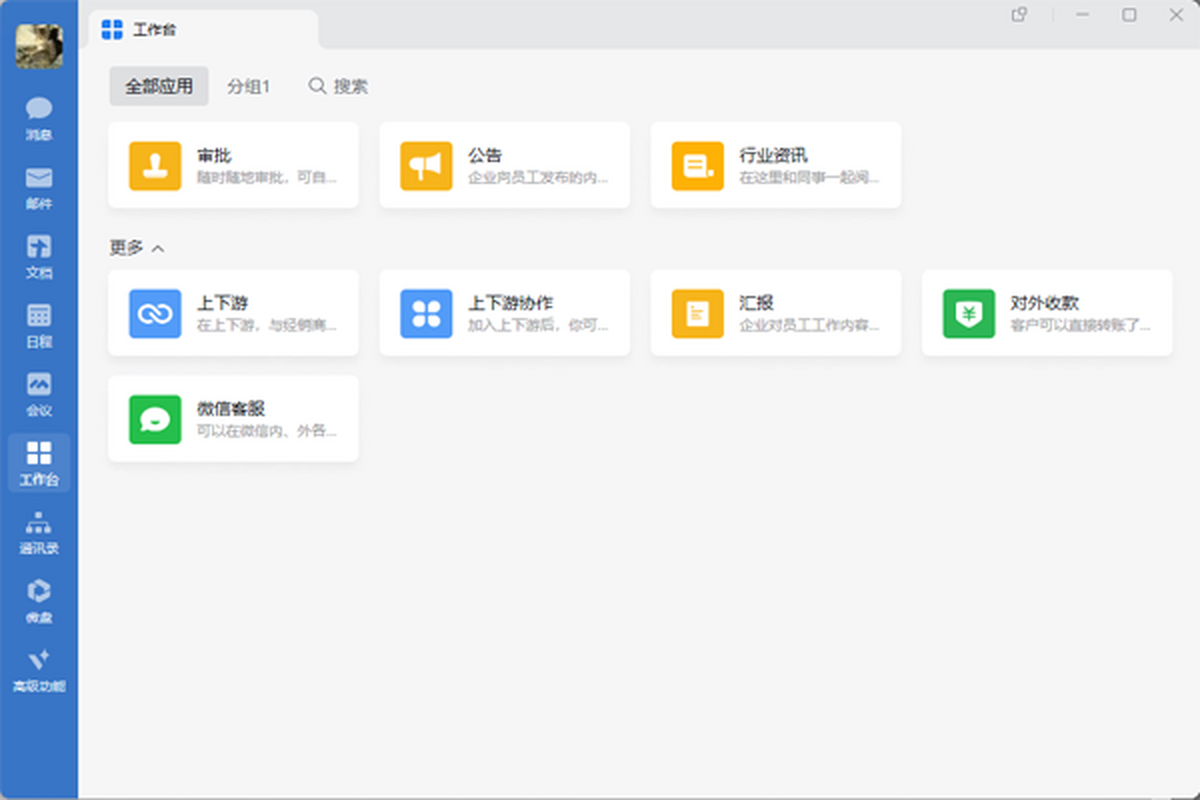Open Weipan drive (微盘) in the sidebar
Image resolution: width=1200 pixels, height=800 pixels.
(39, 601)
